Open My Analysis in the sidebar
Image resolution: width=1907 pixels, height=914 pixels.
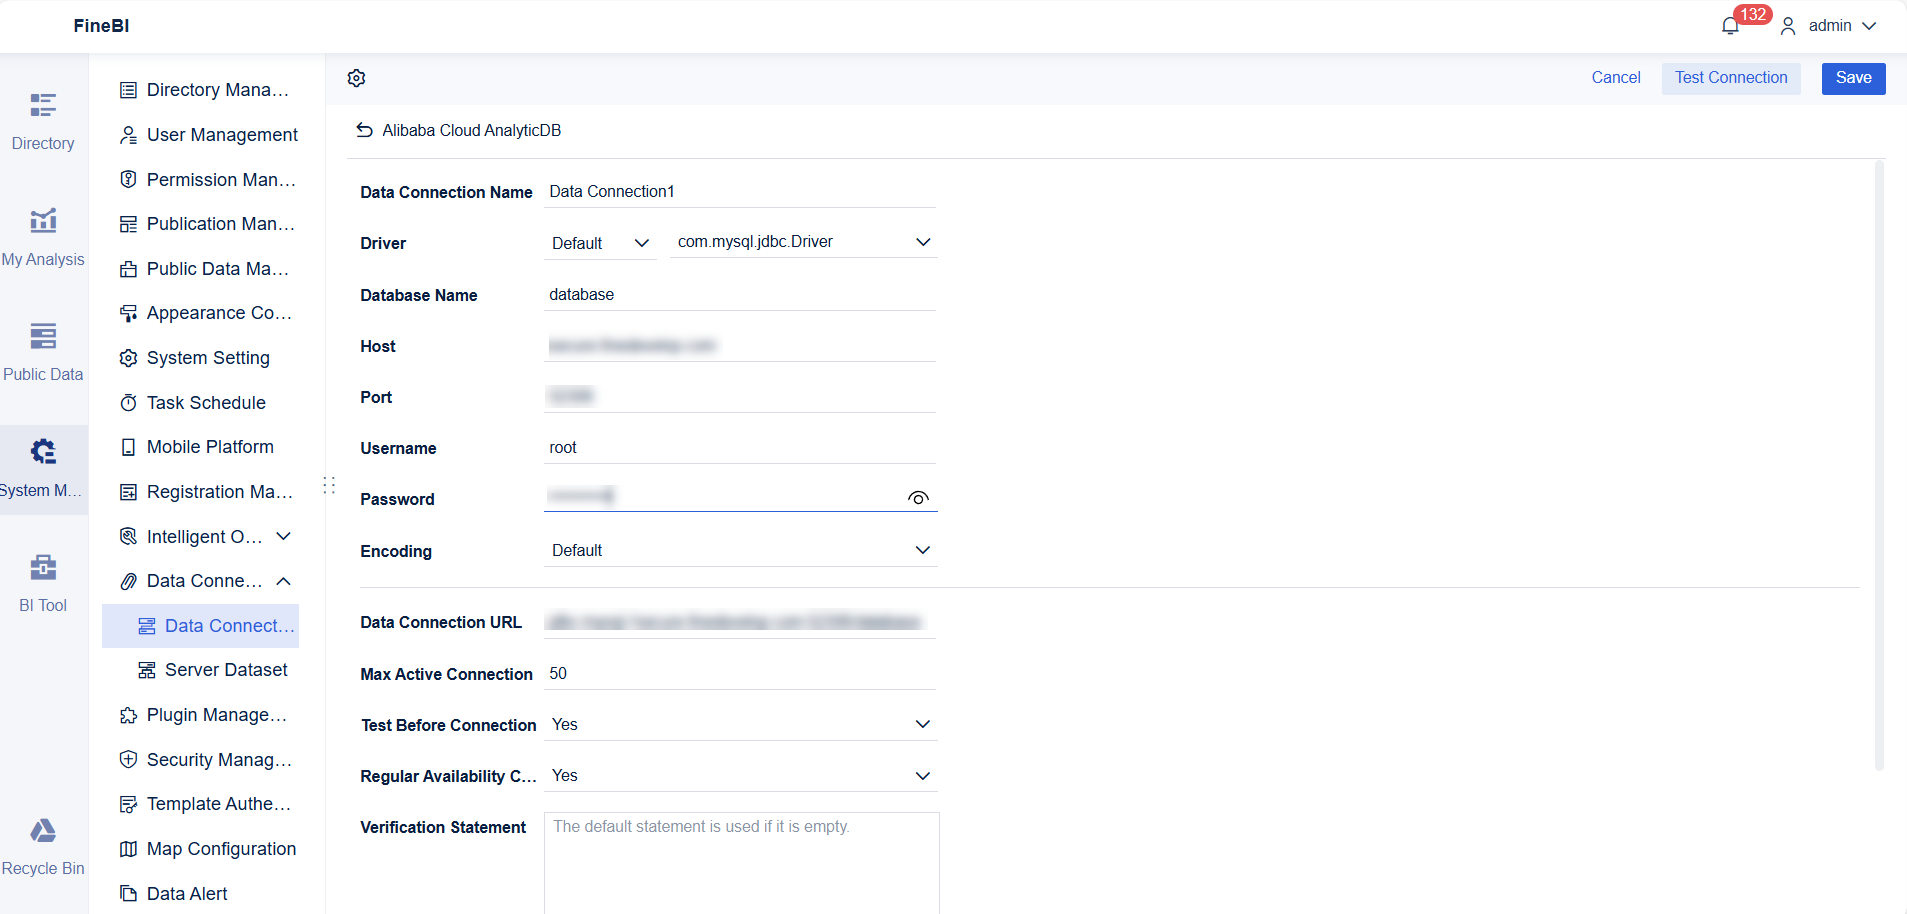[x=43, y=237]
